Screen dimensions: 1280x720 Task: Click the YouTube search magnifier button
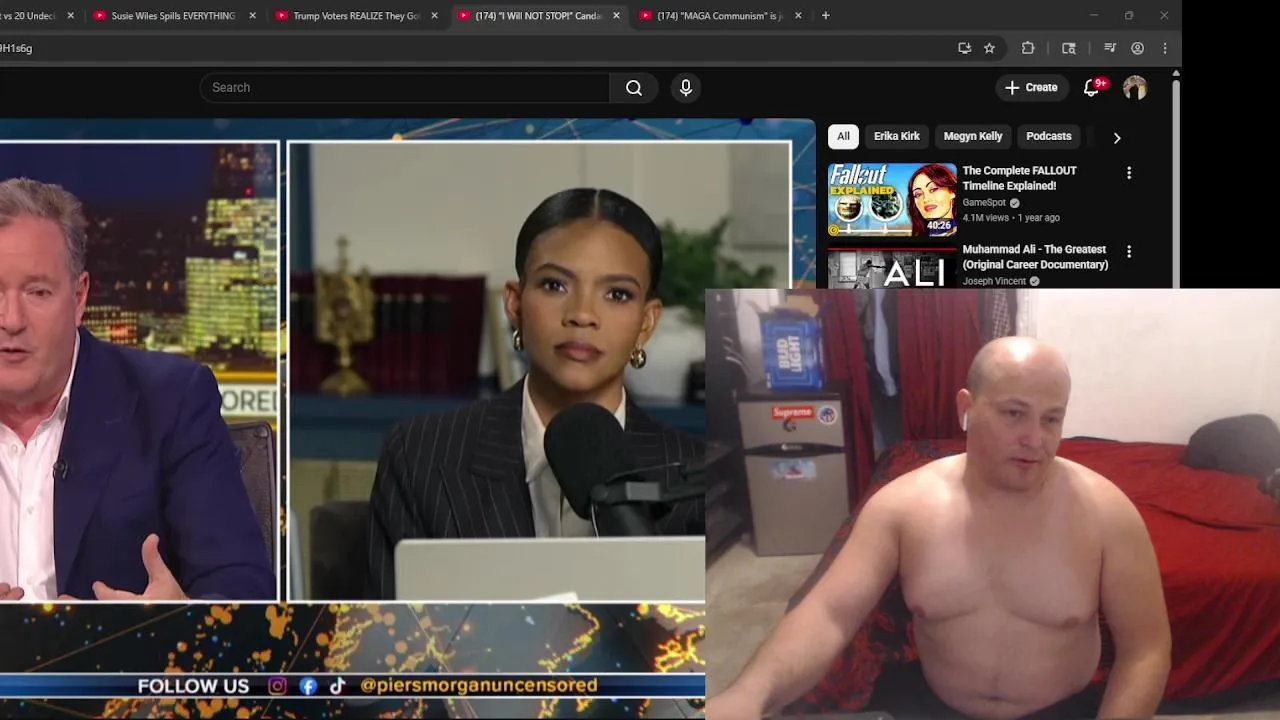(633, 88)
